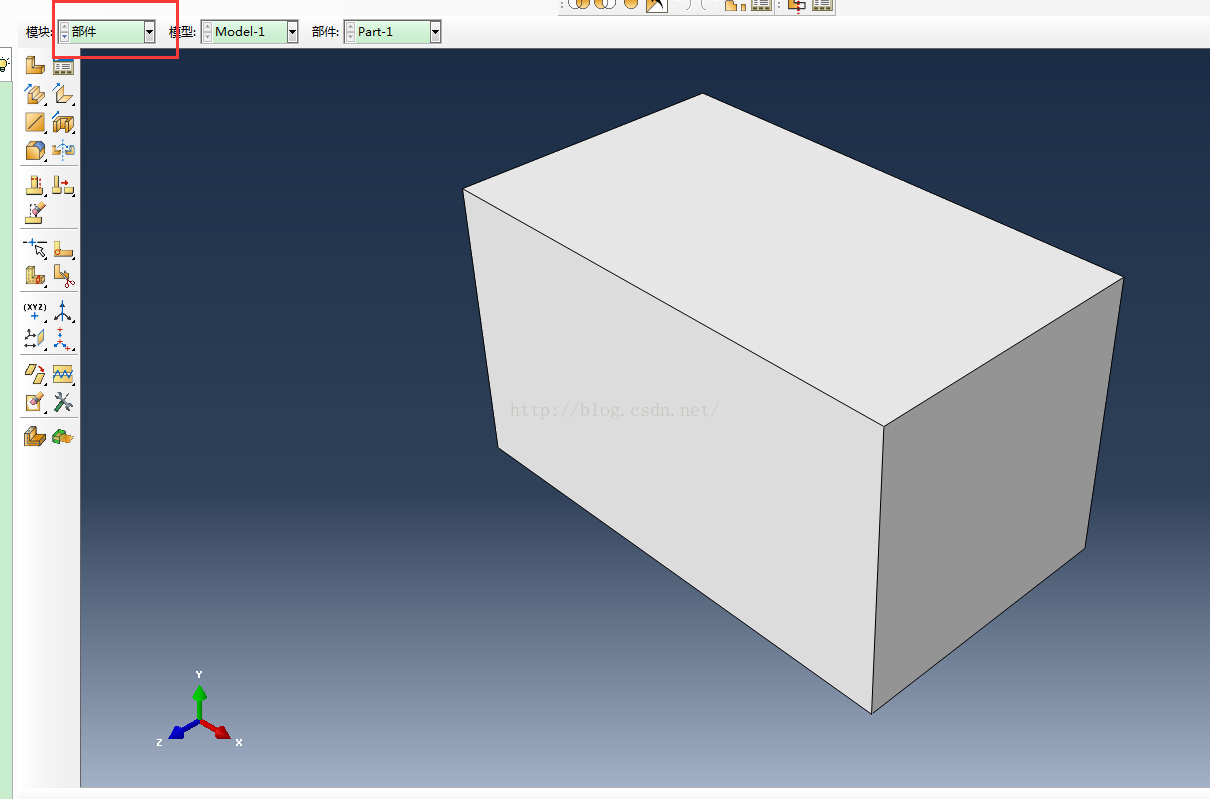Click the Create Mirror tool
The width and height of the screenshot is (1210, 799).
(x=63, y=151)
